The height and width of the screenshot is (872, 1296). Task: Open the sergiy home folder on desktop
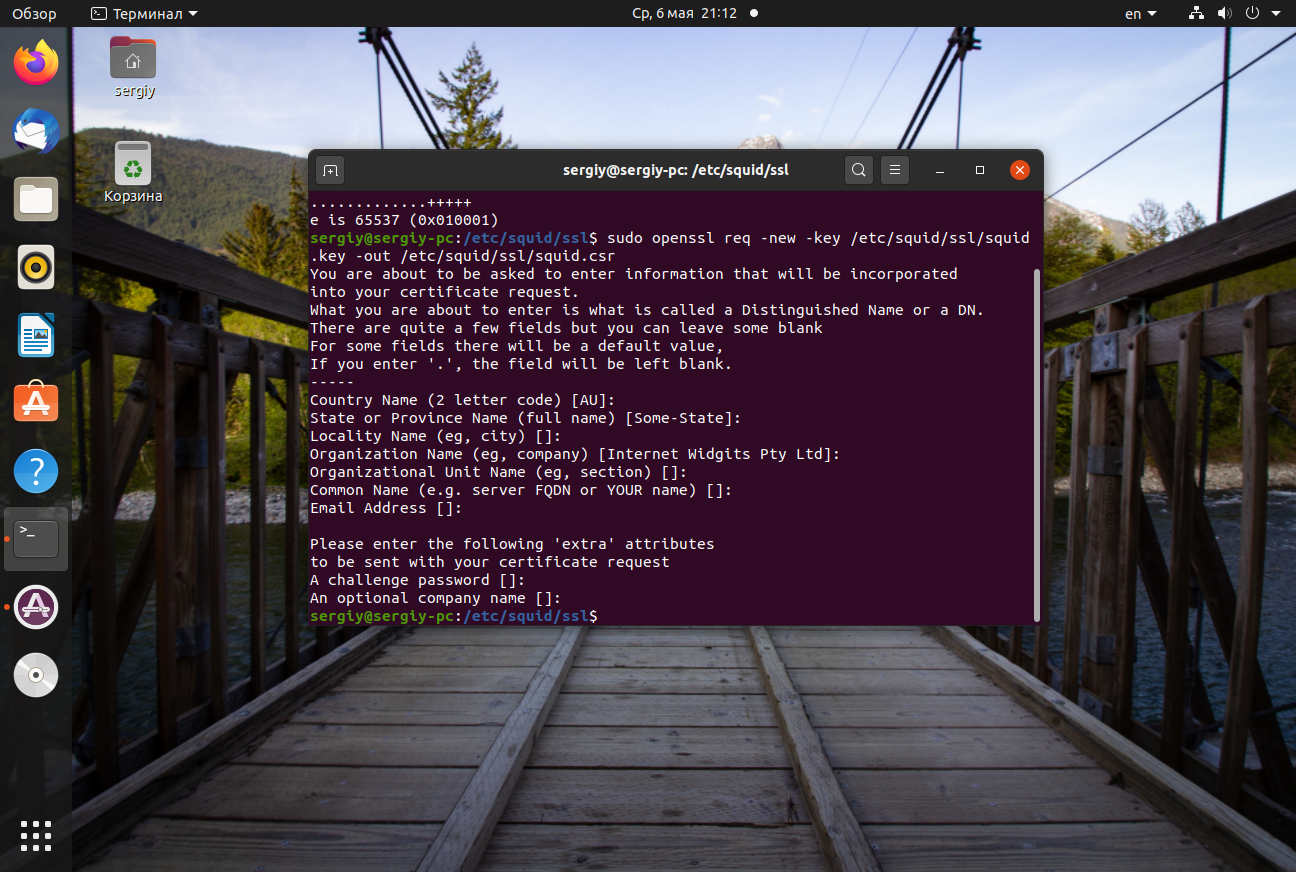[133, 67]
